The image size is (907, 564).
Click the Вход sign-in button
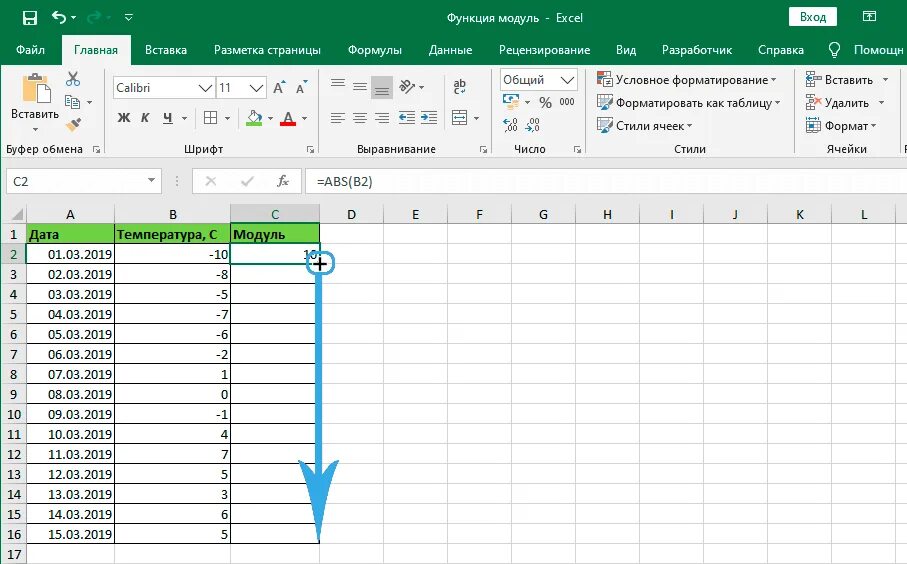tap(813, 17)
